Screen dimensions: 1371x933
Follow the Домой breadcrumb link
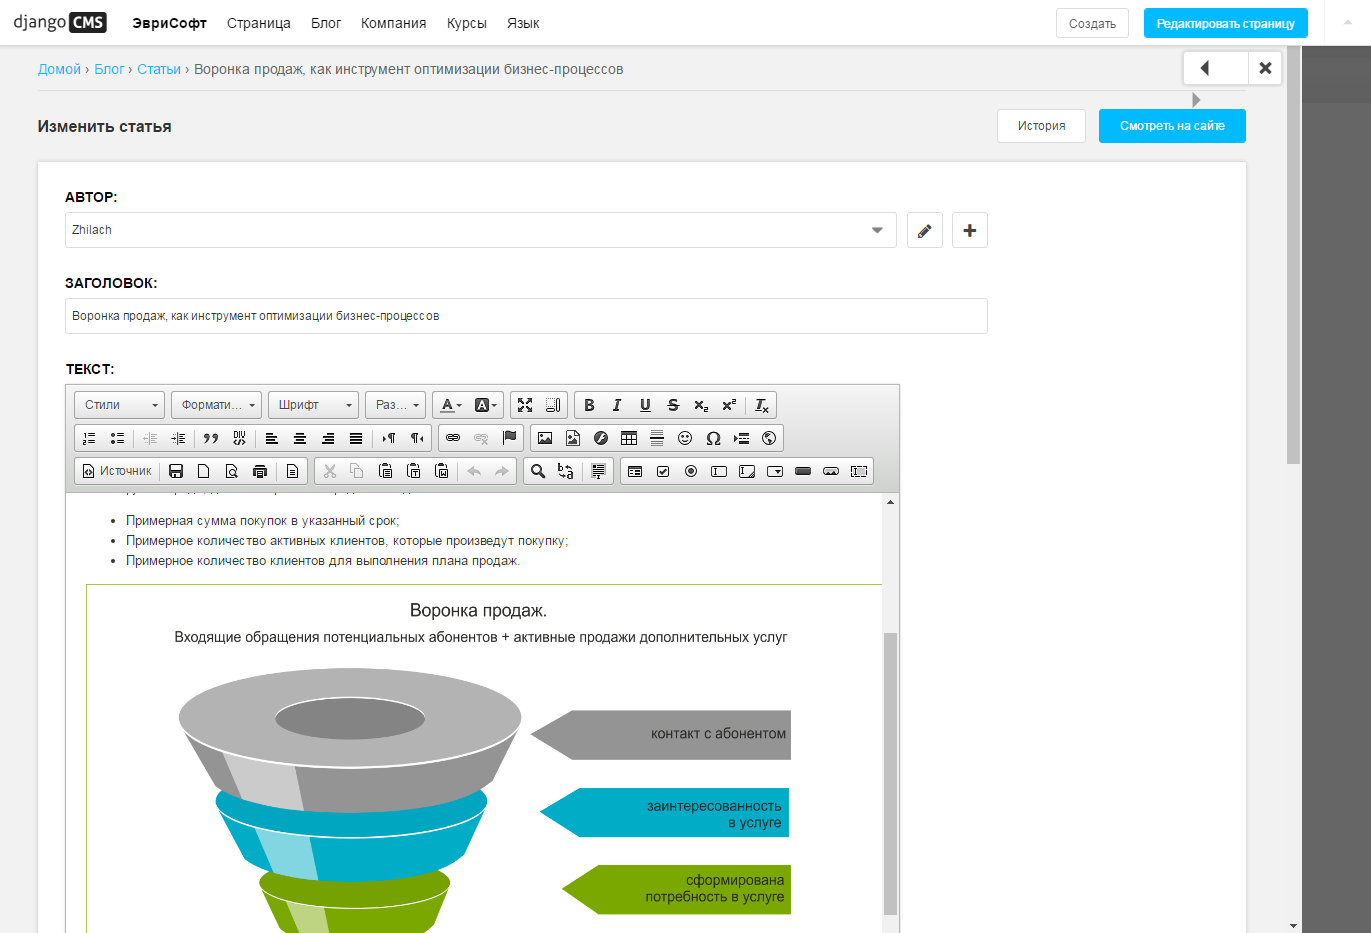pyautogui.click(x=59, y=69)
